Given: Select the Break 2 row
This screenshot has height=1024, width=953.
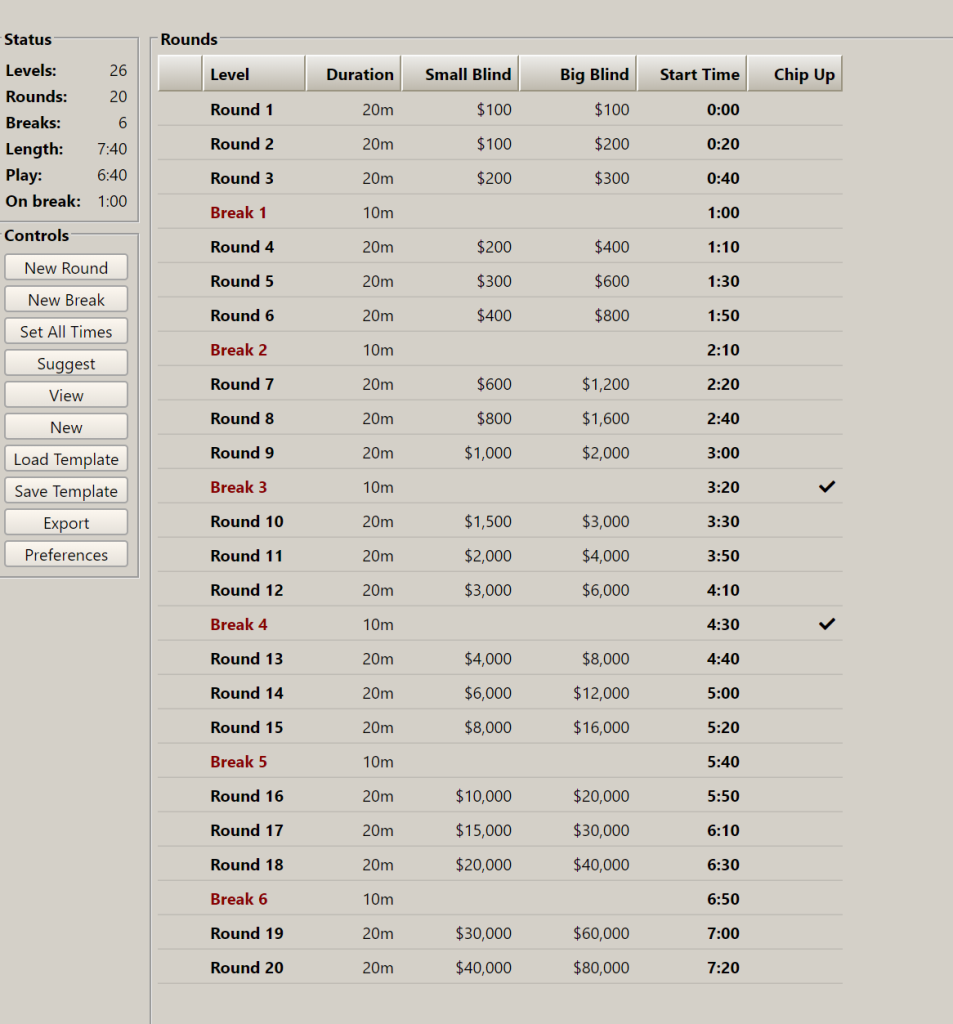Looking at the screenshot, I should coord(500,349).
